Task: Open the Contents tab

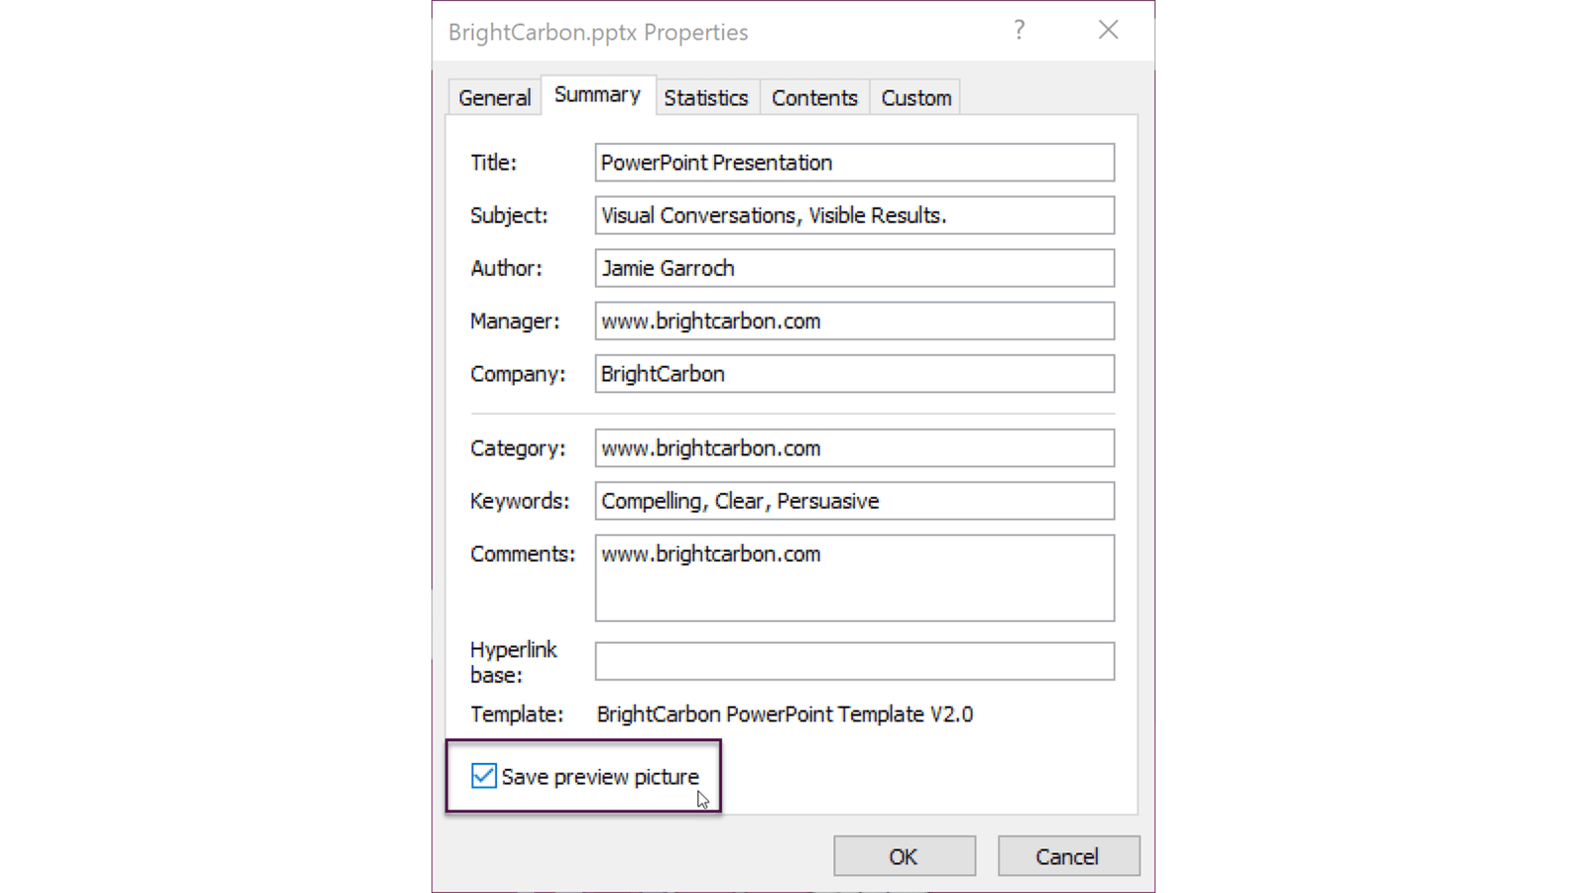Action: 814,98
